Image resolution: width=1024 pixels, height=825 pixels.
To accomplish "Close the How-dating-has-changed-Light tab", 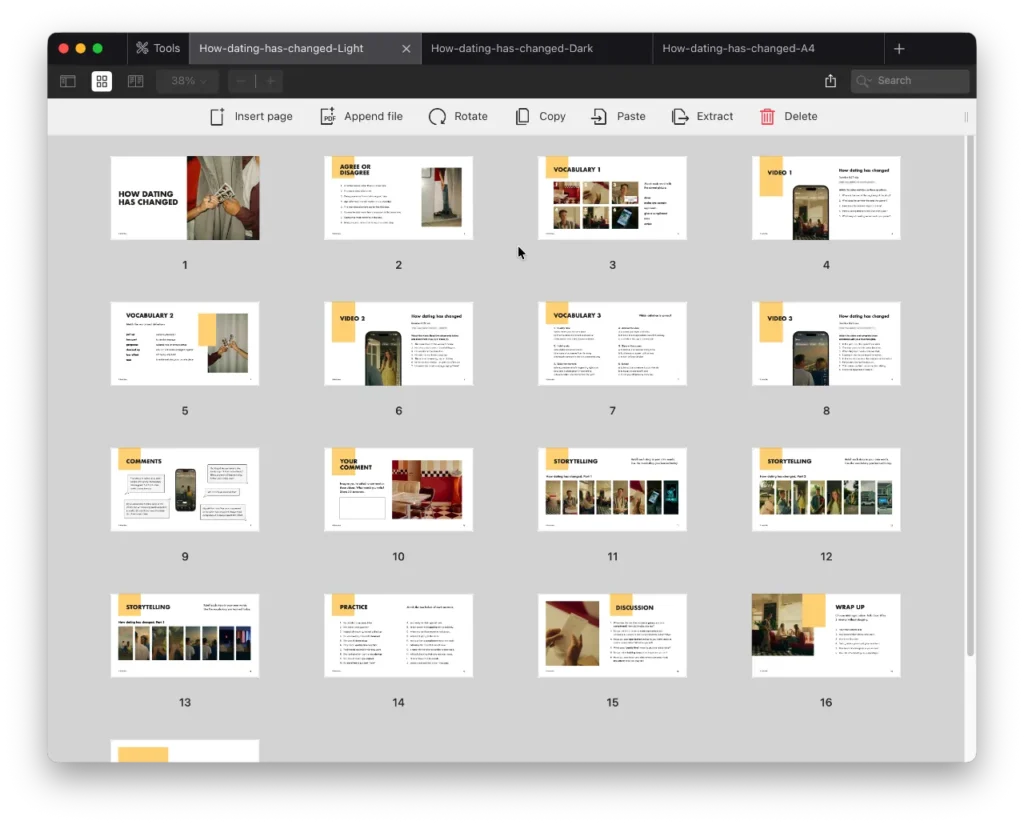I will click(x=406, y=48).
